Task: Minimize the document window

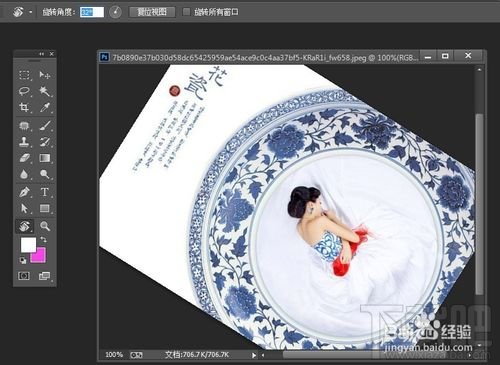Action: coord(428,56)
